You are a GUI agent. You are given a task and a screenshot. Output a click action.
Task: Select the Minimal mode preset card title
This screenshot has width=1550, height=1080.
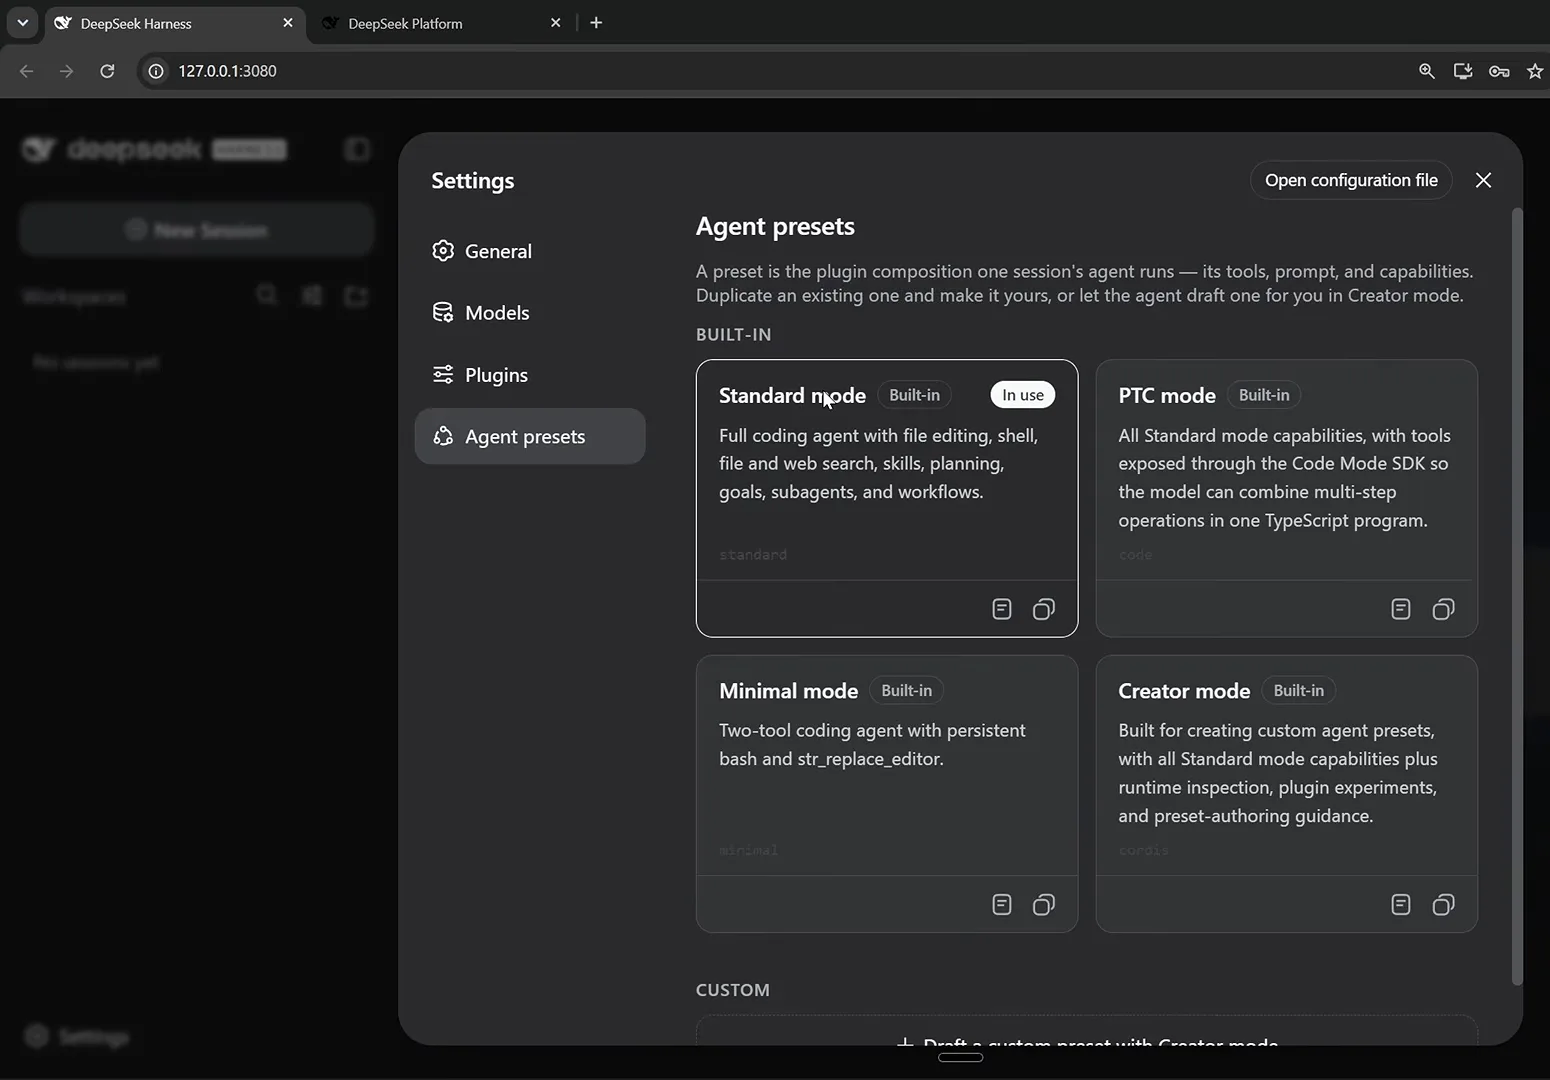[x=788, y=691]
